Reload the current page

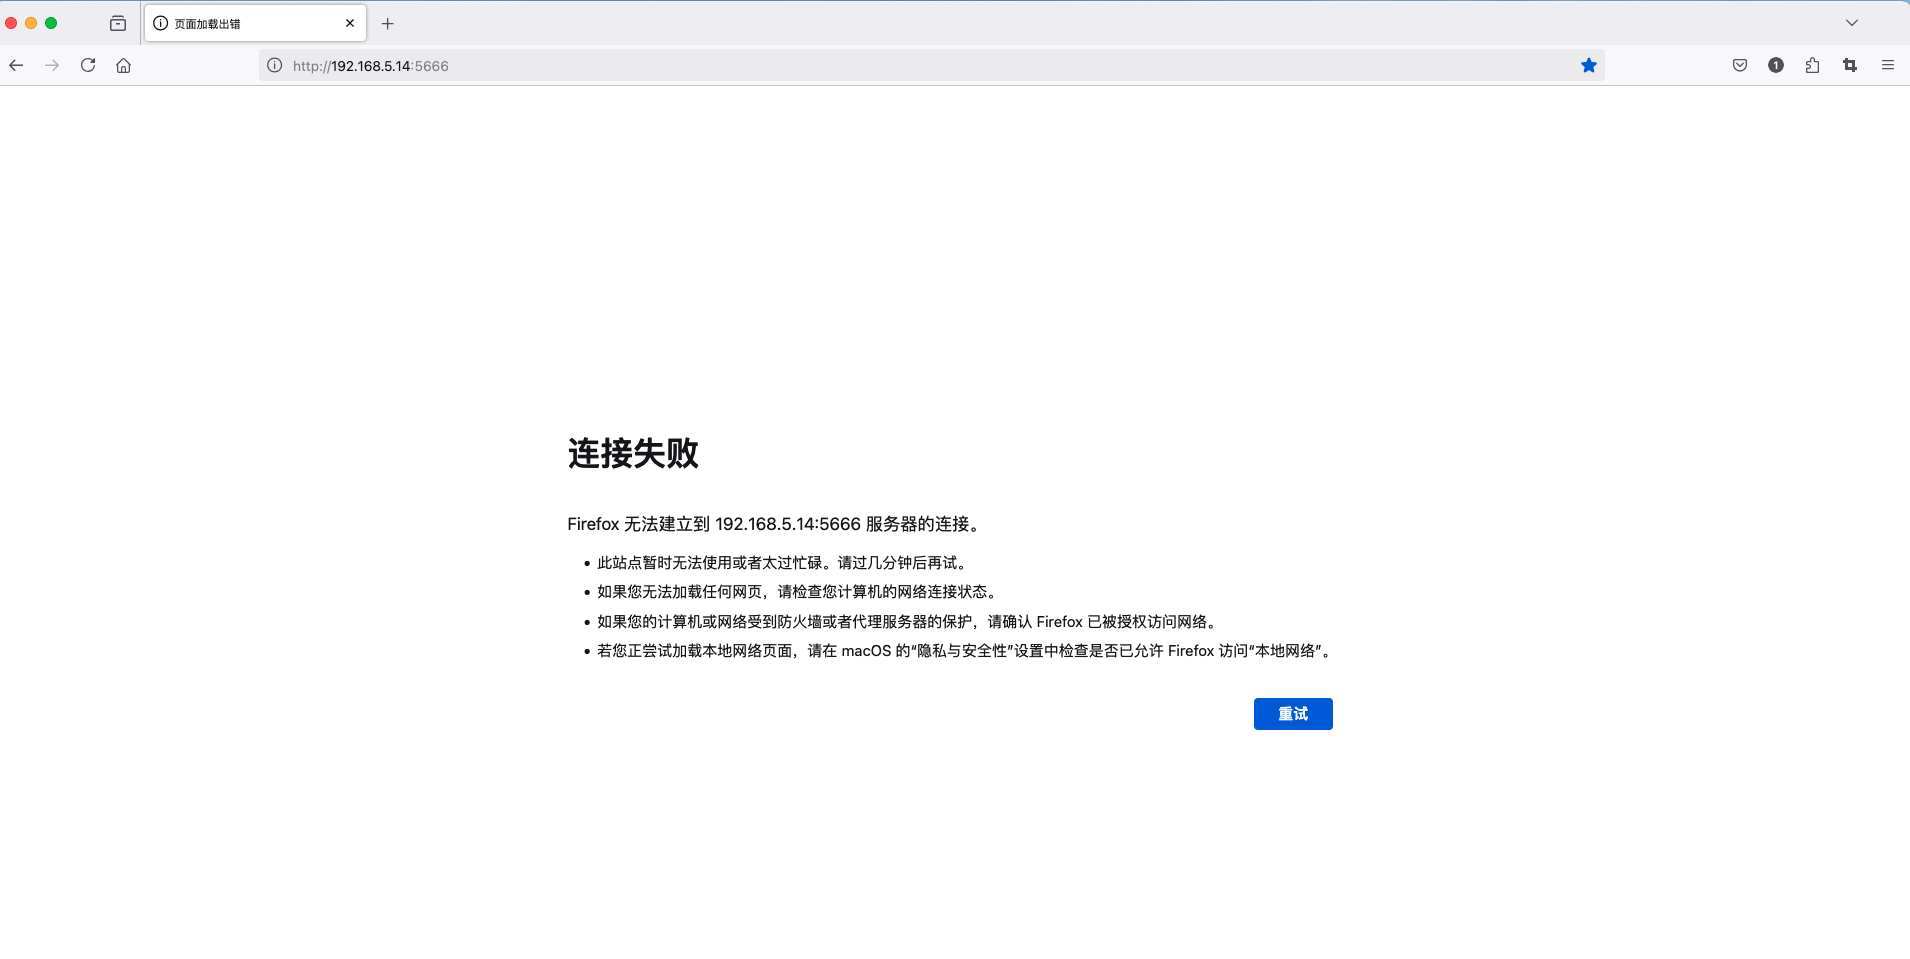(88, 65)
